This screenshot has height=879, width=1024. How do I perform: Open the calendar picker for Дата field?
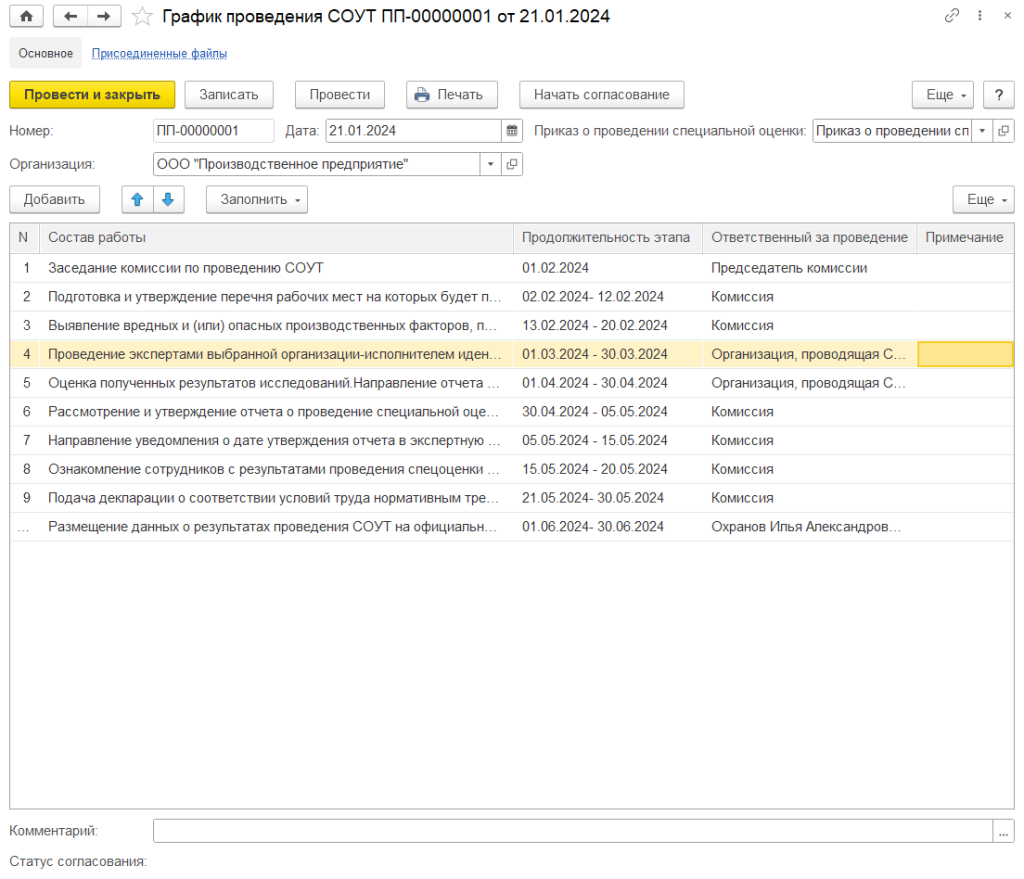(512, 131)
